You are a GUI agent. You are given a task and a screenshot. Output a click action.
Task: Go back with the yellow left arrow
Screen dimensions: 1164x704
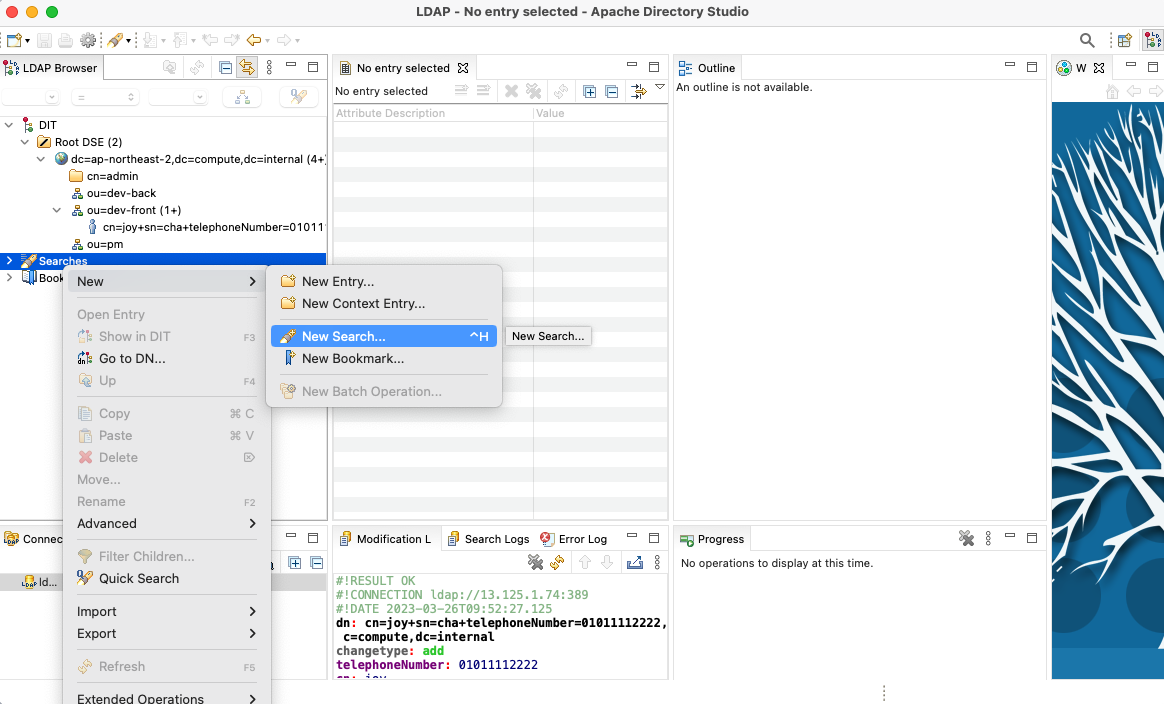point(254,40)
